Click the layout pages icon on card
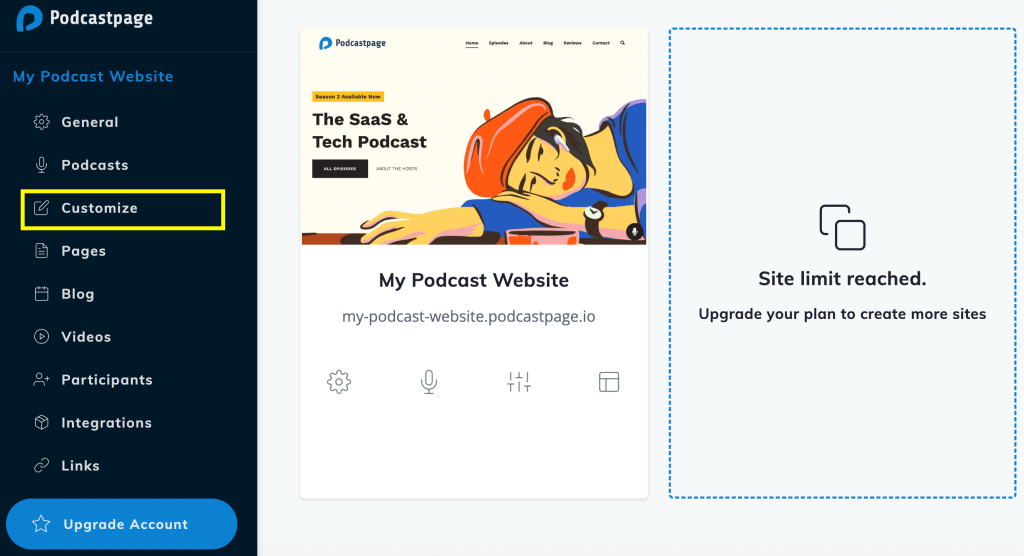This screenshot has height=556, width=1024. coord(609,382)
